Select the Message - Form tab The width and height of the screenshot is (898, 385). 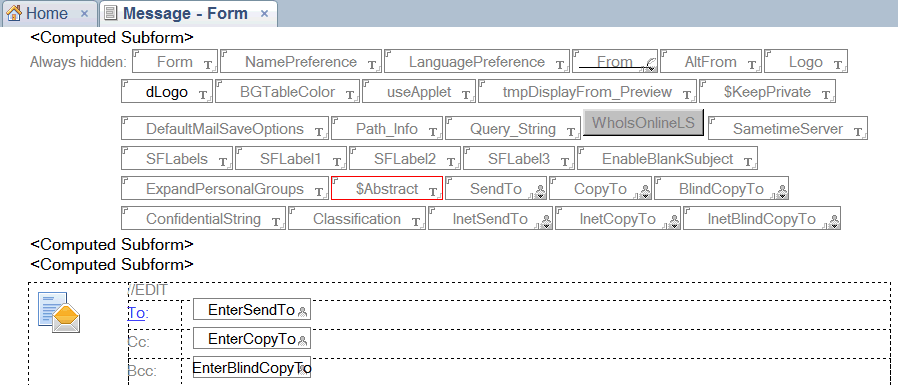coord(188,13)
